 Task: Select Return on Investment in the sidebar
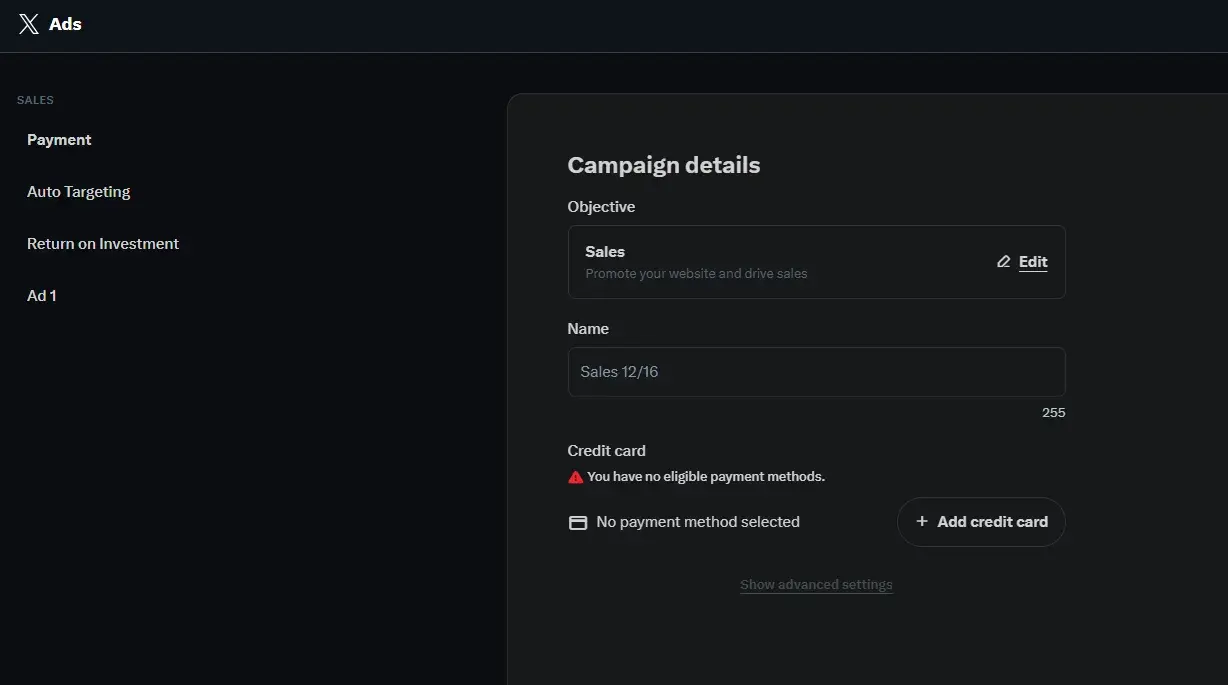103,244
